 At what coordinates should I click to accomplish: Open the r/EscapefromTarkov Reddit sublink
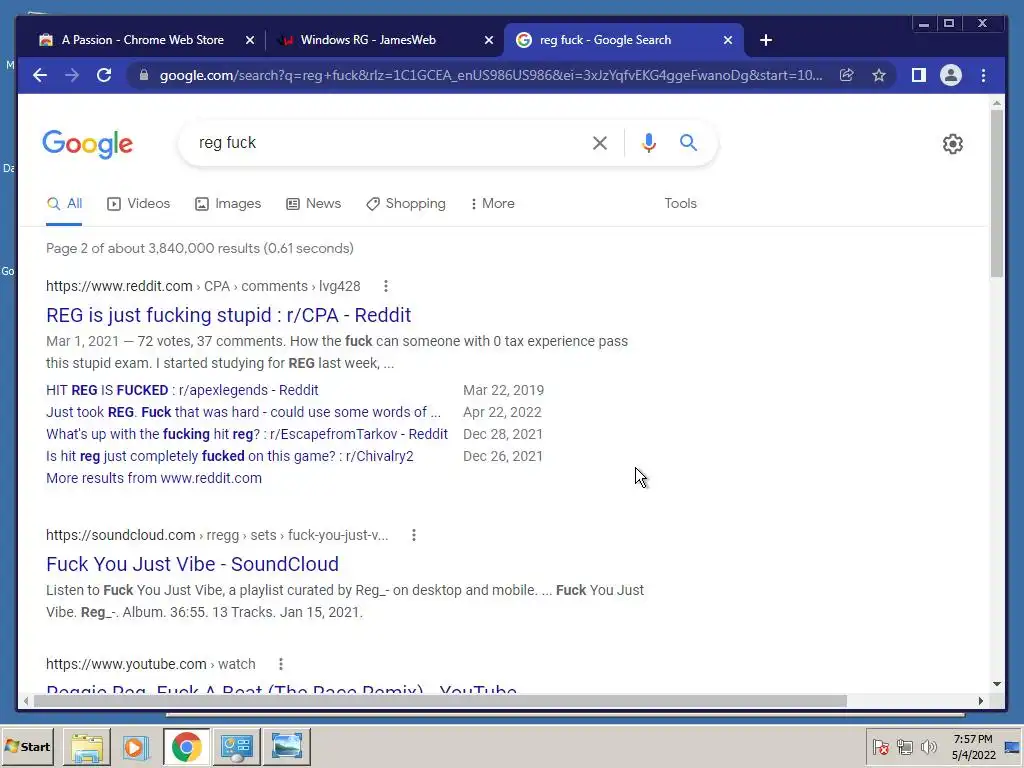point(247,434)
